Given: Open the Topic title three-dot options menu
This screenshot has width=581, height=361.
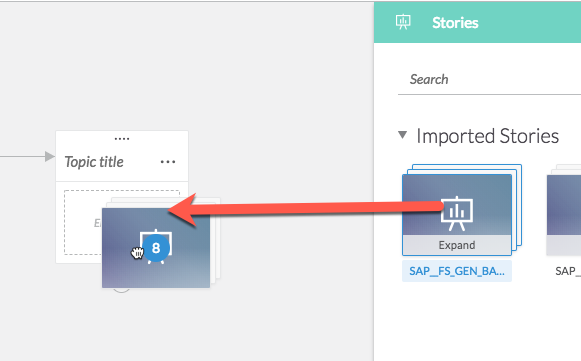Looking at the screenshot, I should [168, 162].
